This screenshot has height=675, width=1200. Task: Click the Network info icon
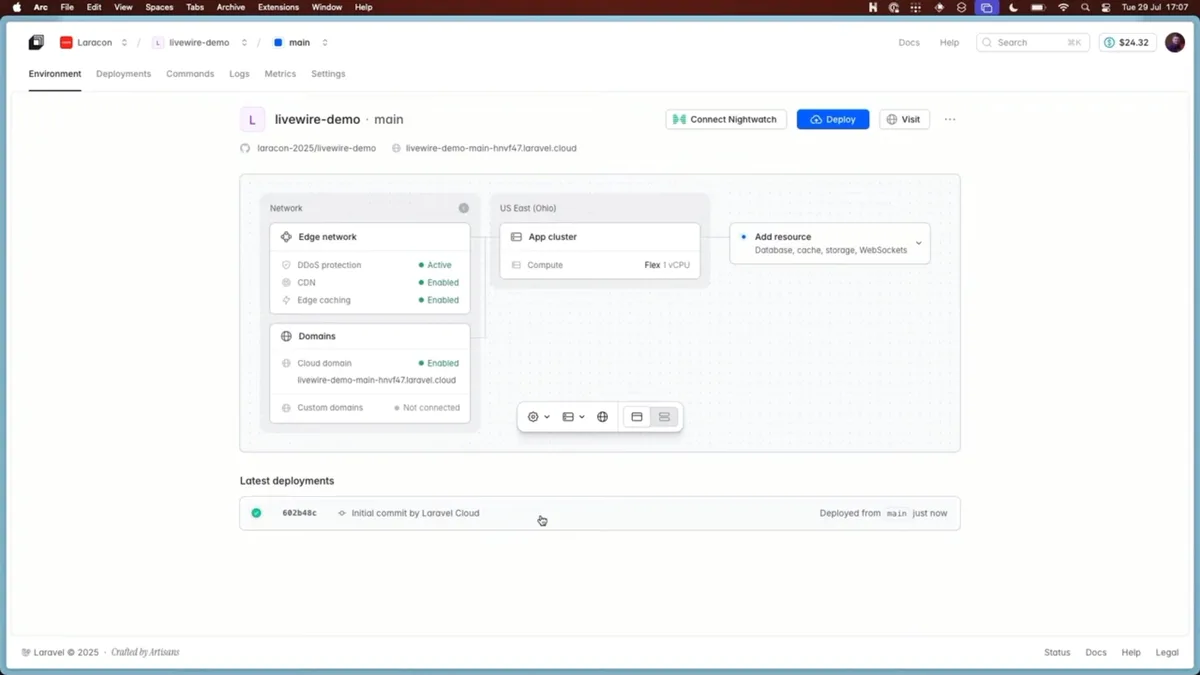tap(463, 208)
